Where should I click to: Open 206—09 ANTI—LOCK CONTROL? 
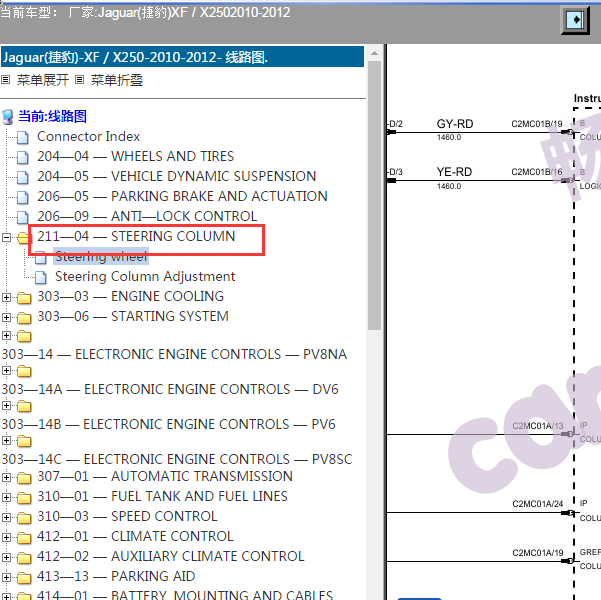[x=147, y=216]
